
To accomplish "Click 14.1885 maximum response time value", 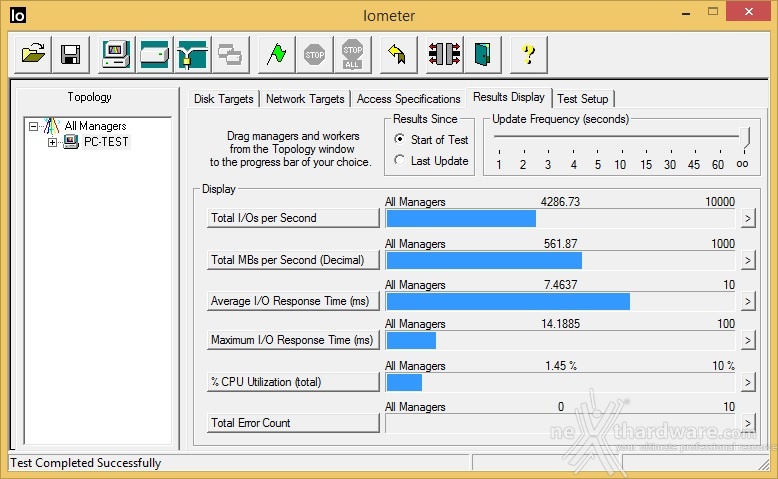I will click(x=560, y=324).
